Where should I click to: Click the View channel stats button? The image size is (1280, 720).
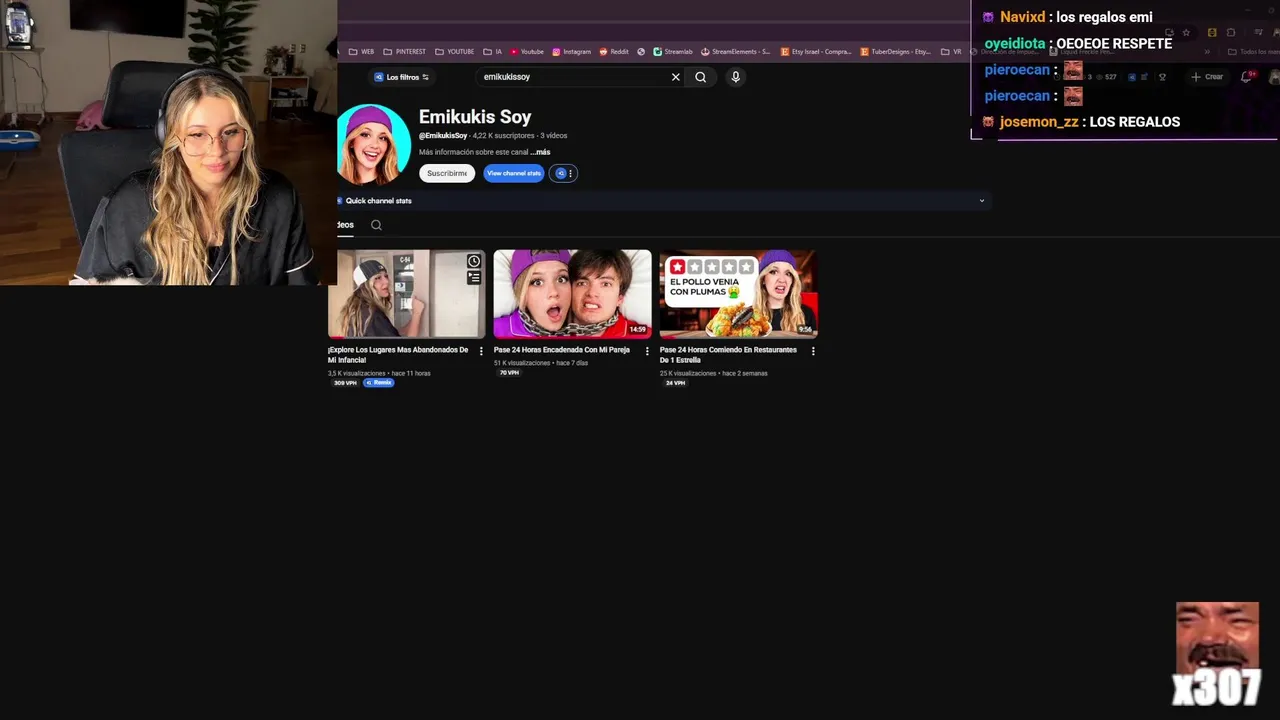tap(514, 173)
